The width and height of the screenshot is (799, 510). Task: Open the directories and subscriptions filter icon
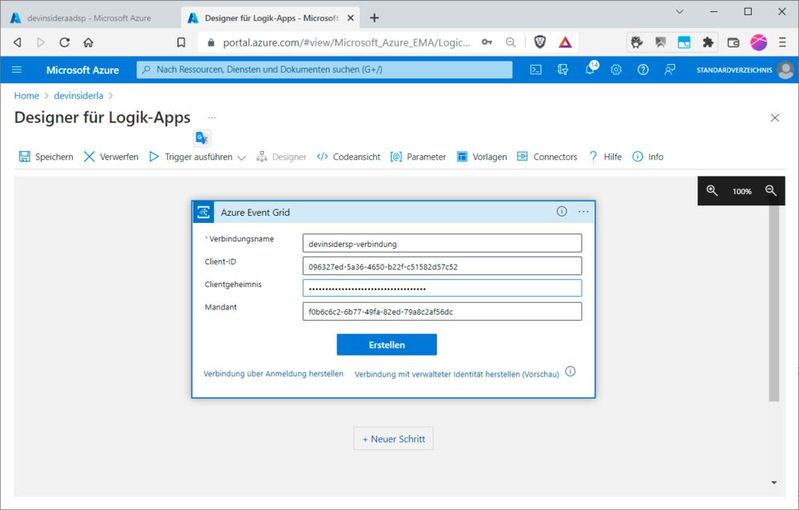(x=563, y=70)
